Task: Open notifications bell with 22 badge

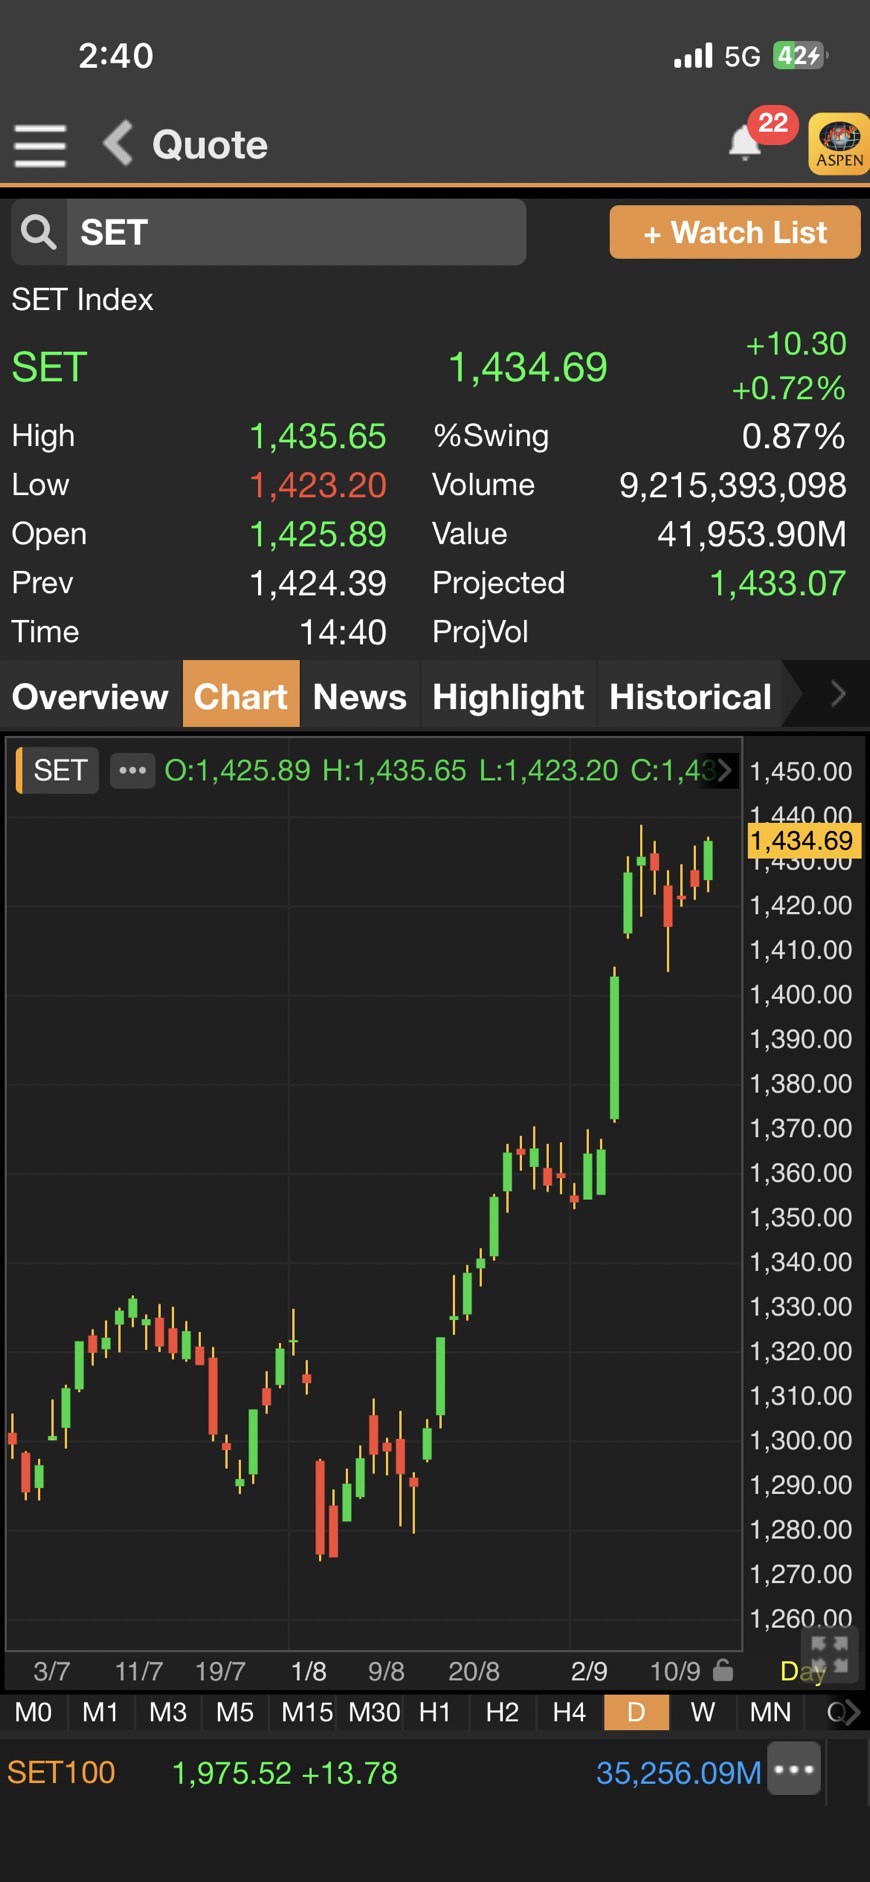Action: 746,142
